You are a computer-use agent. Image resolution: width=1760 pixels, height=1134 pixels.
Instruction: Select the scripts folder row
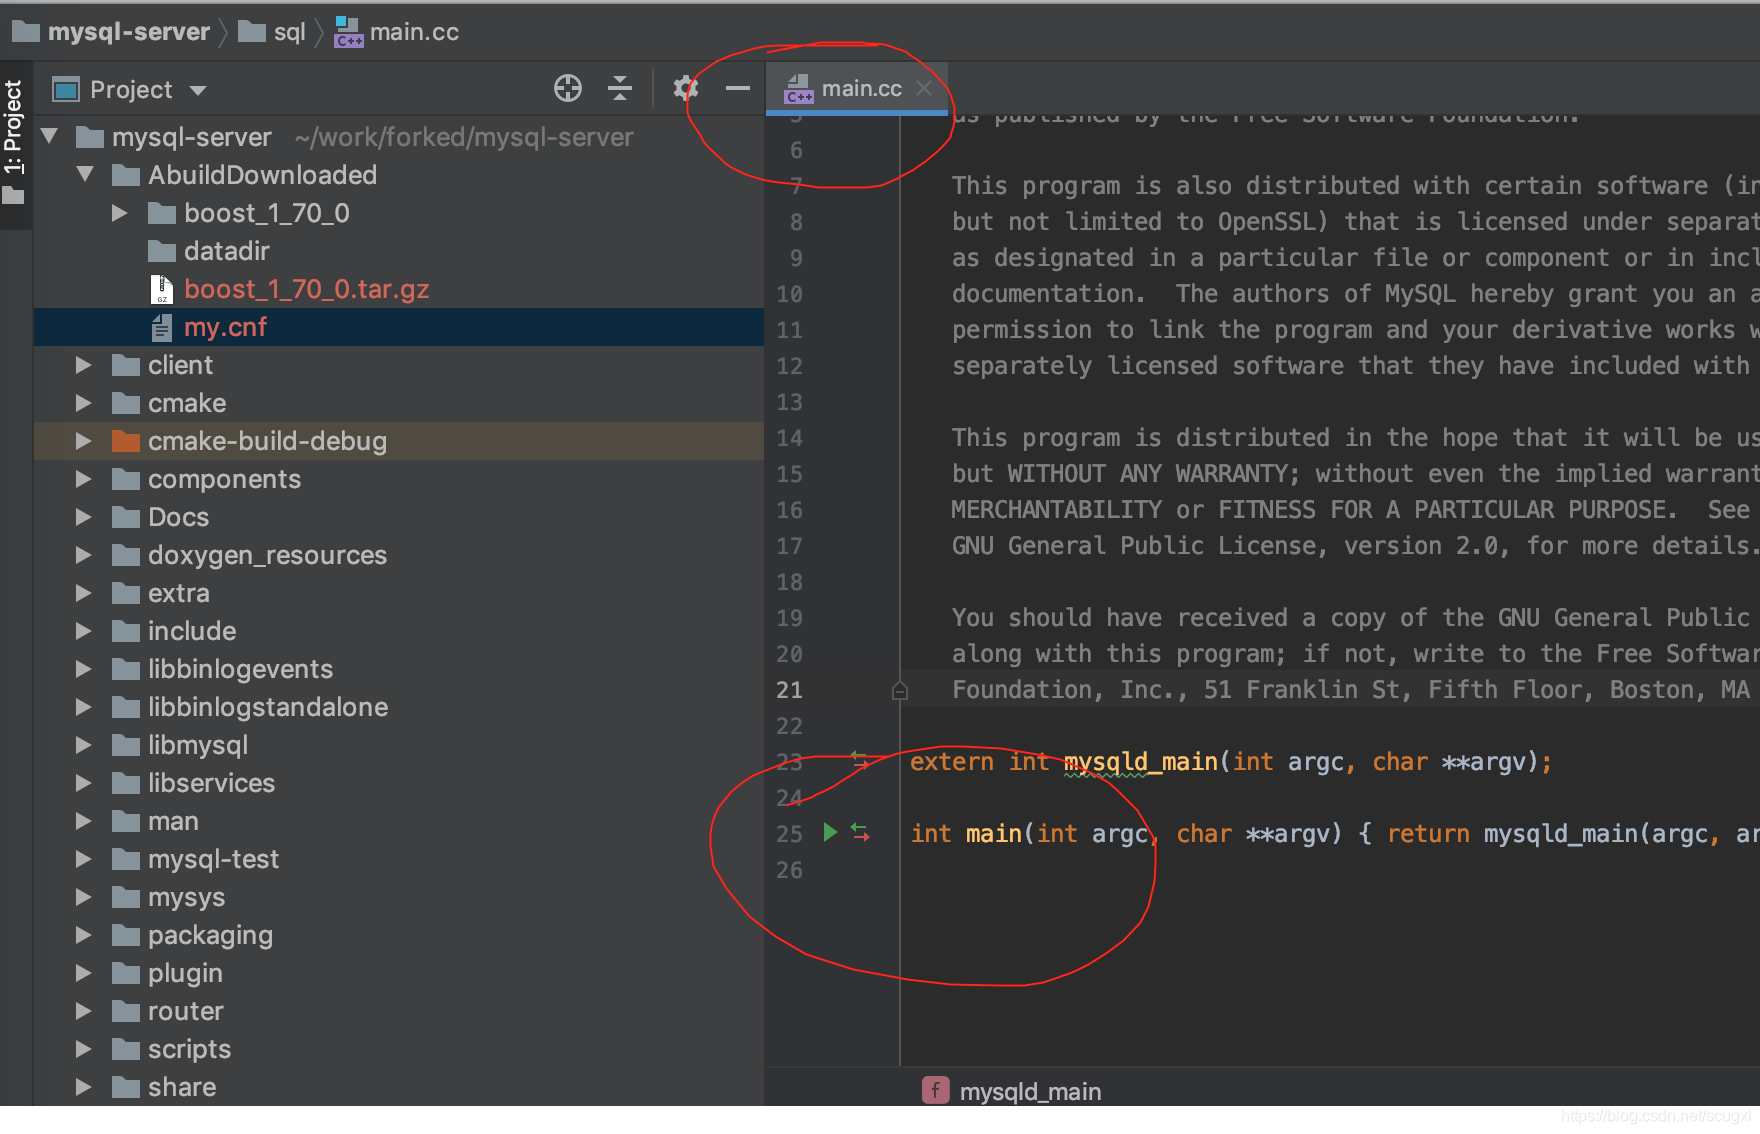pyautogui.click(x=399, y=1049)
